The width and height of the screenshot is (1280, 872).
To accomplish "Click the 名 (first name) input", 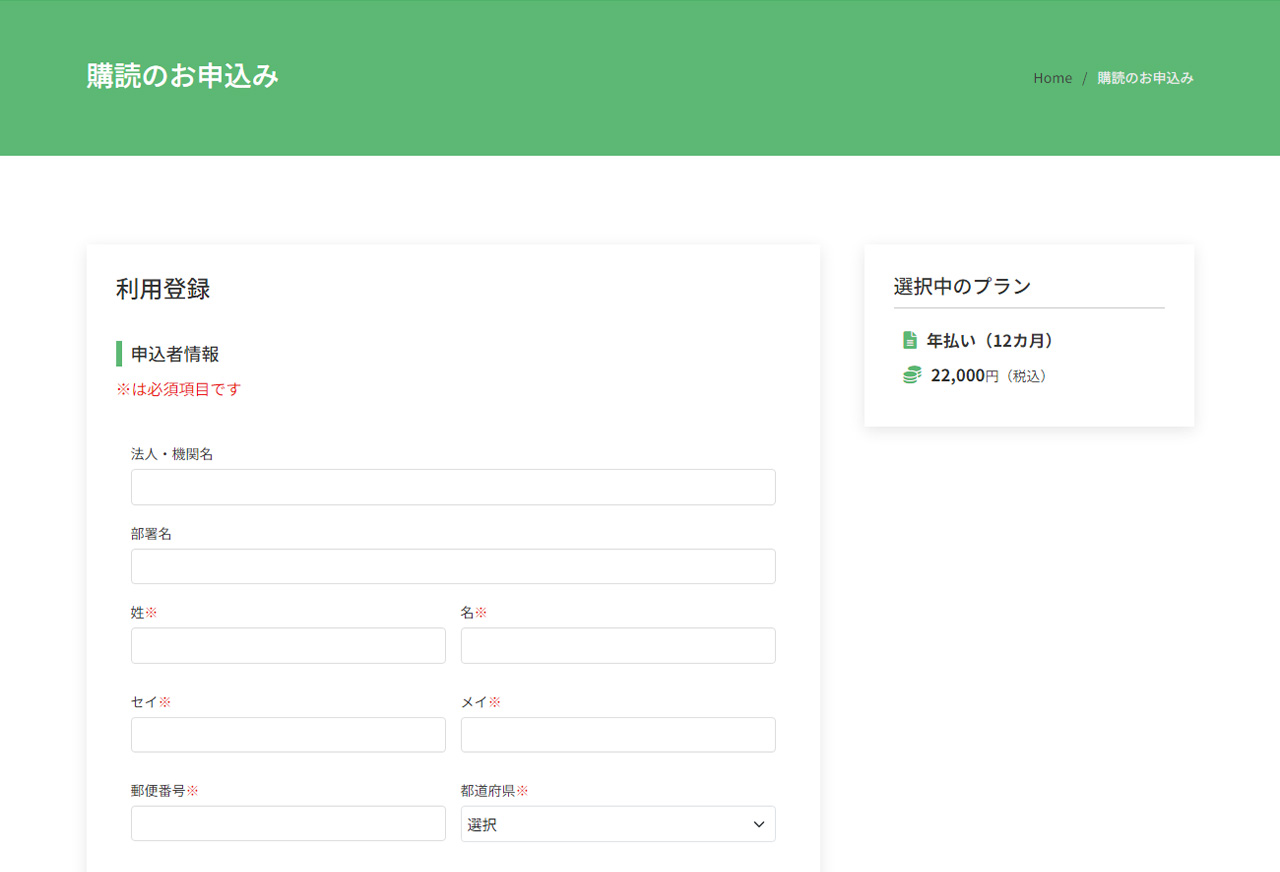I will point(617,645).
